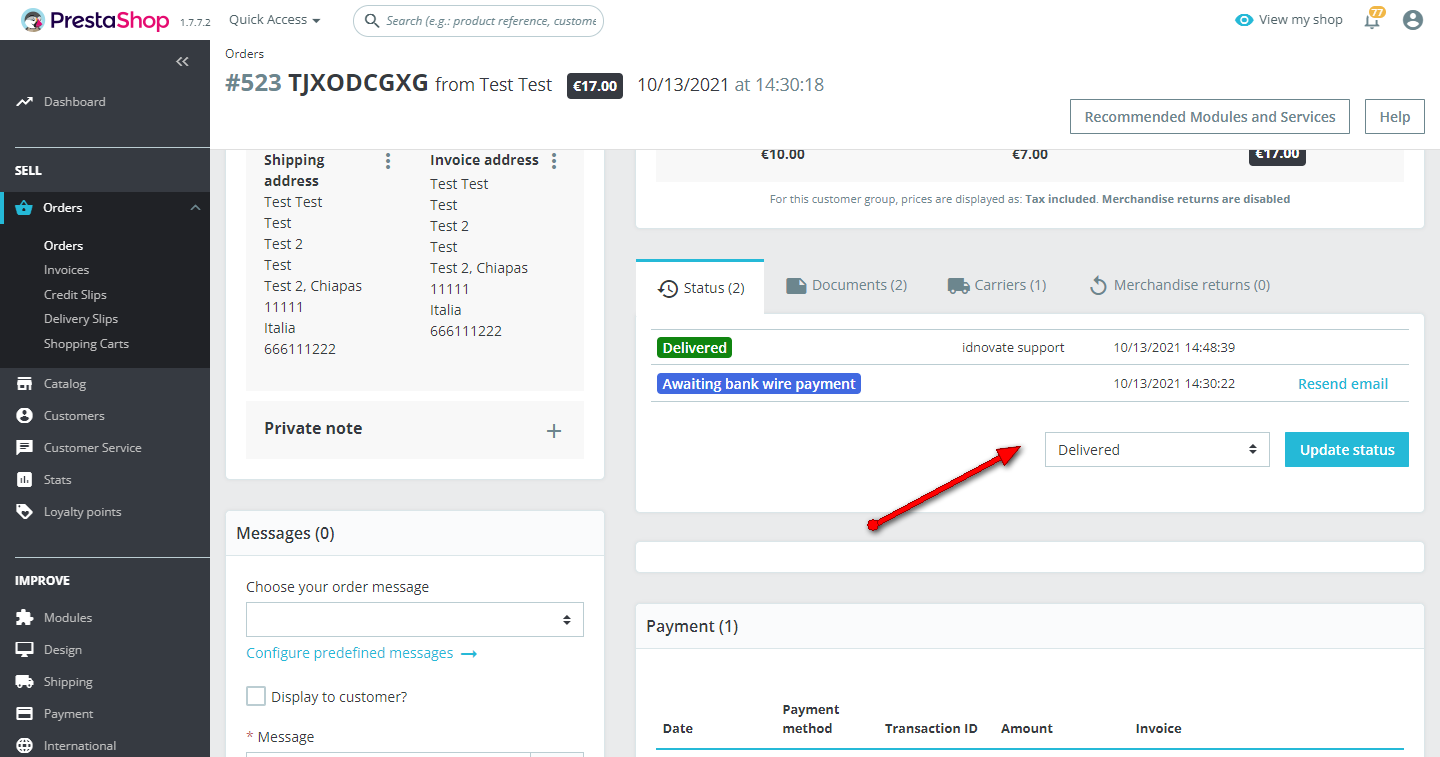The image size is (1440, 757).
Task: Click the shipping address postcode 11111
Action: click(x=283, y=307)
